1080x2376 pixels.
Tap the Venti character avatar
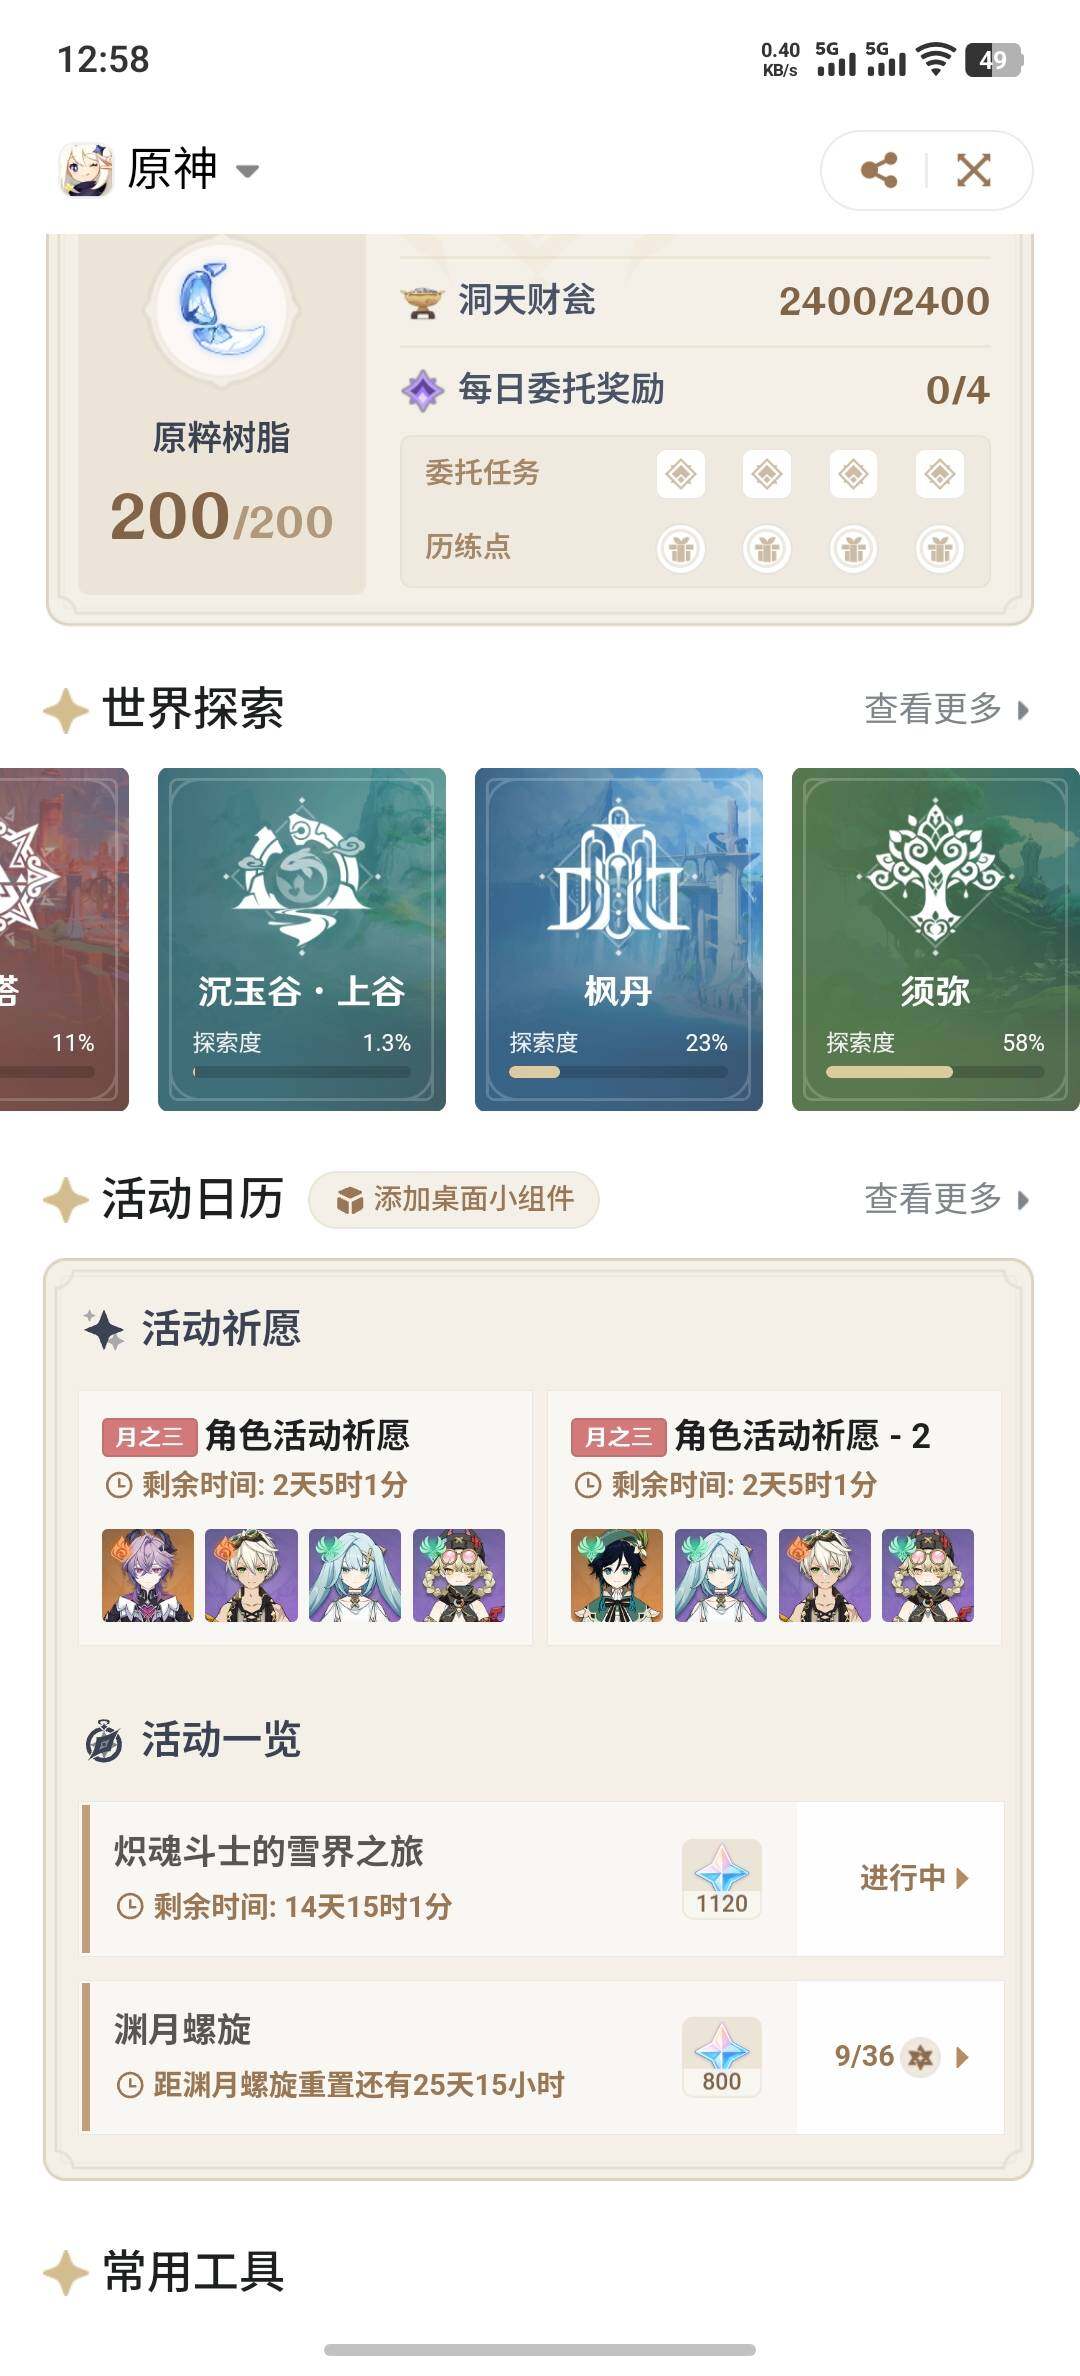[617, 1575]
